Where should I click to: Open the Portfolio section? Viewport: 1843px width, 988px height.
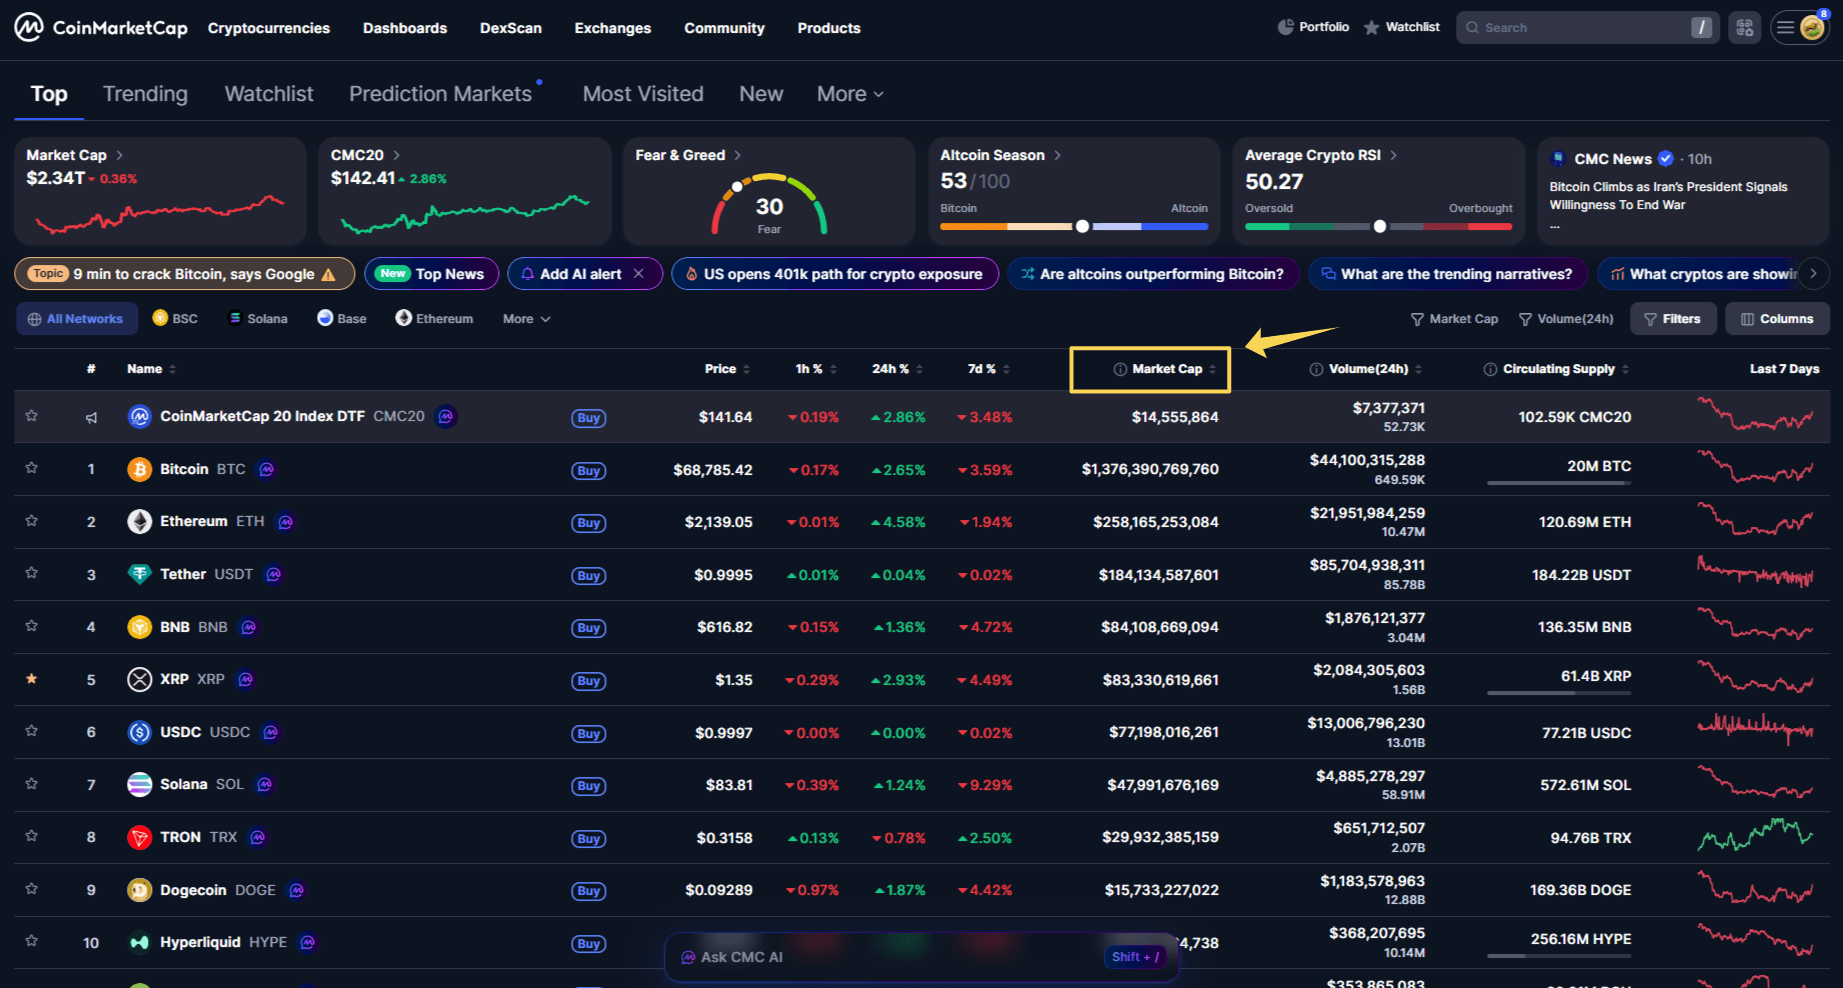click(1313, 27)
